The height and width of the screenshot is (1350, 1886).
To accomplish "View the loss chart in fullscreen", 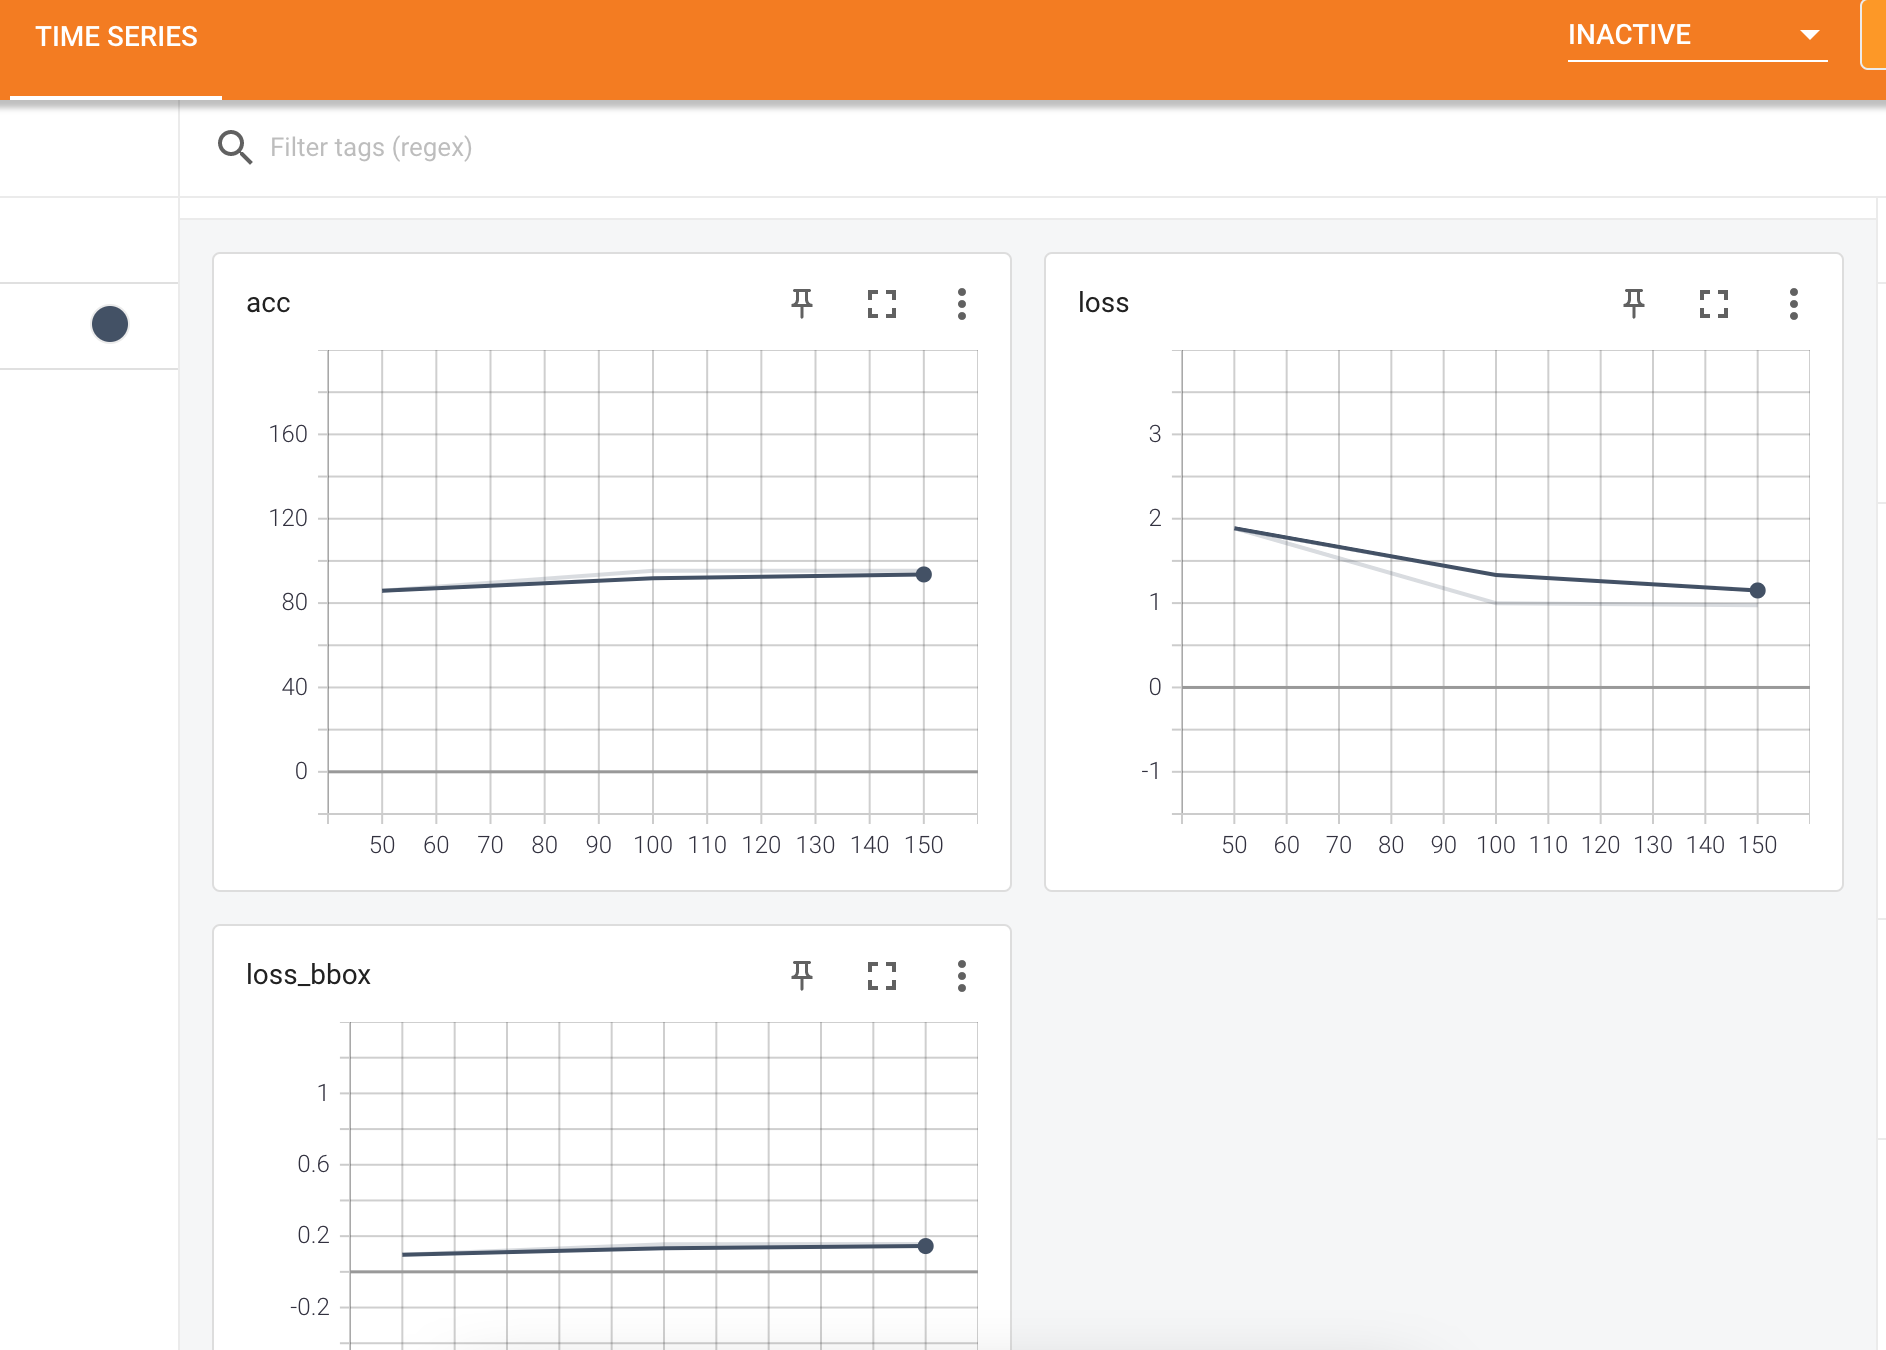I will (x=1715, y=304).
